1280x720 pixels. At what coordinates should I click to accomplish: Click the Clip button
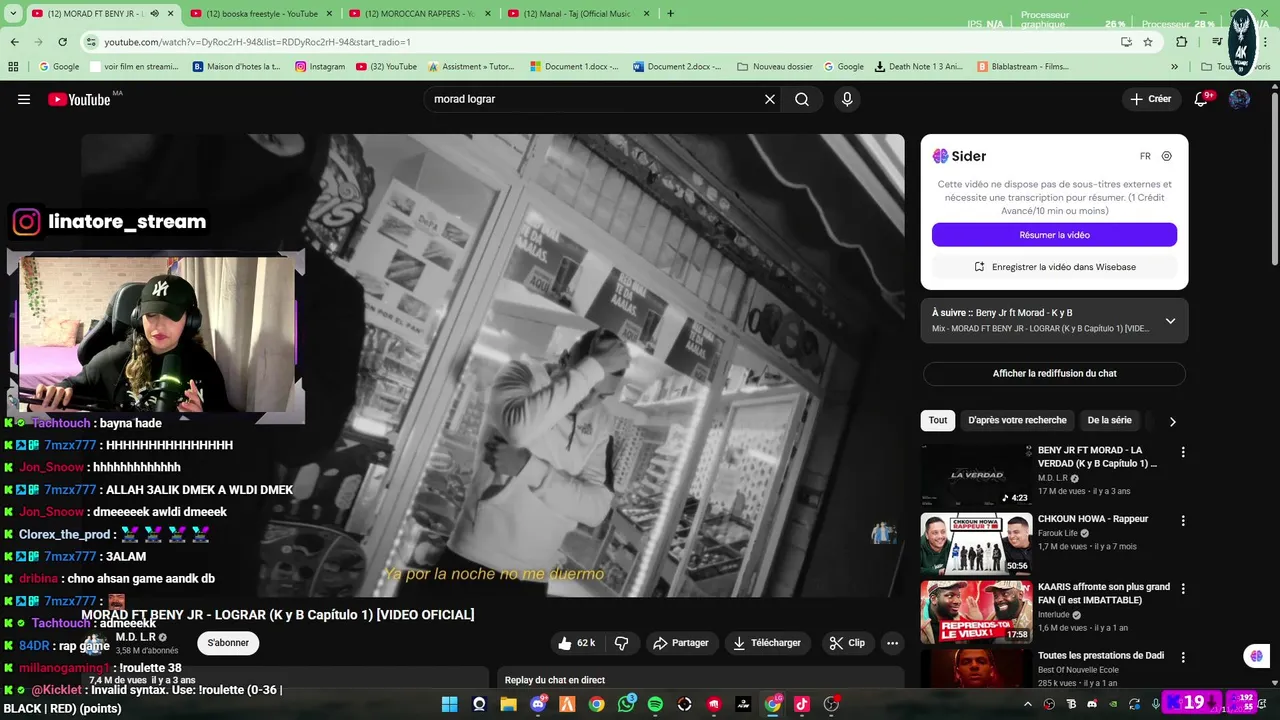point(847,643)
